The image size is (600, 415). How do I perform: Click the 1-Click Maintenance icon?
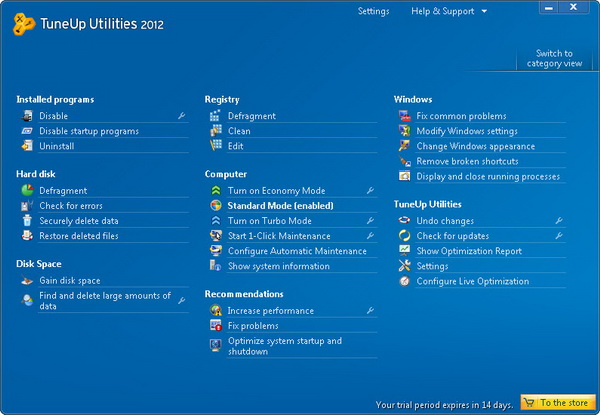click(215, 236)
